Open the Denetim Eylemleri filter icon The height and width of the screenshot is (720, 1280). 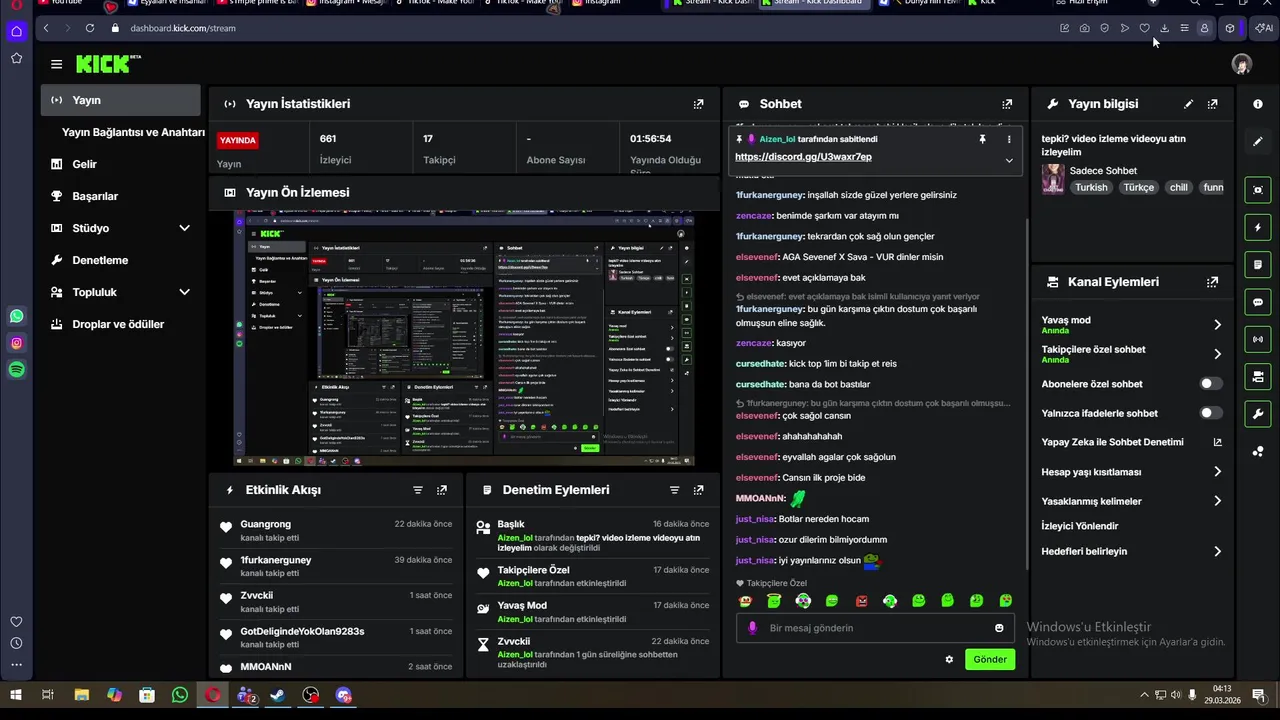pyautogui.click(x=674, y=490)
